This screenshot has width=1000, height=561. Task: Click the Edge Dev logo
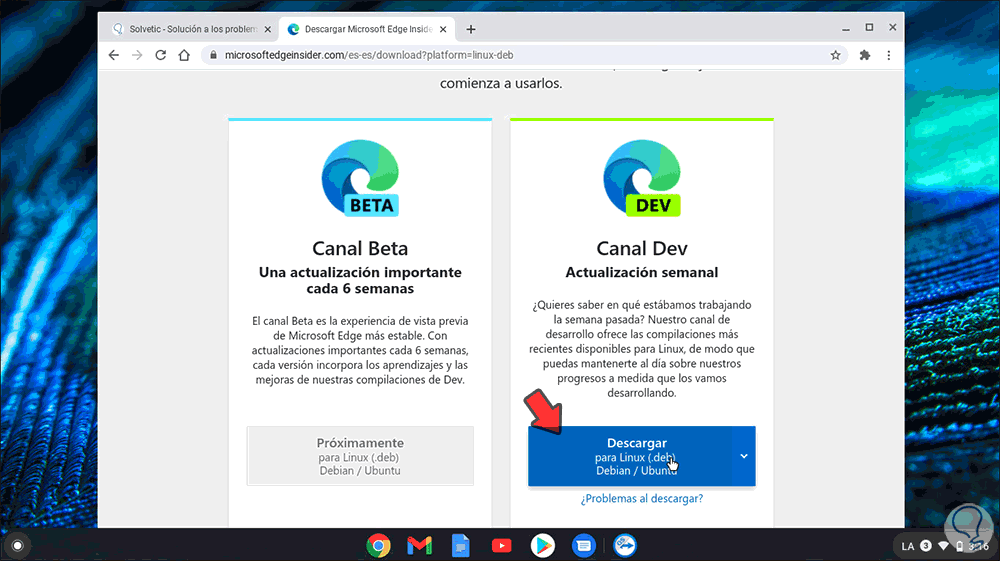pos(642,178)
